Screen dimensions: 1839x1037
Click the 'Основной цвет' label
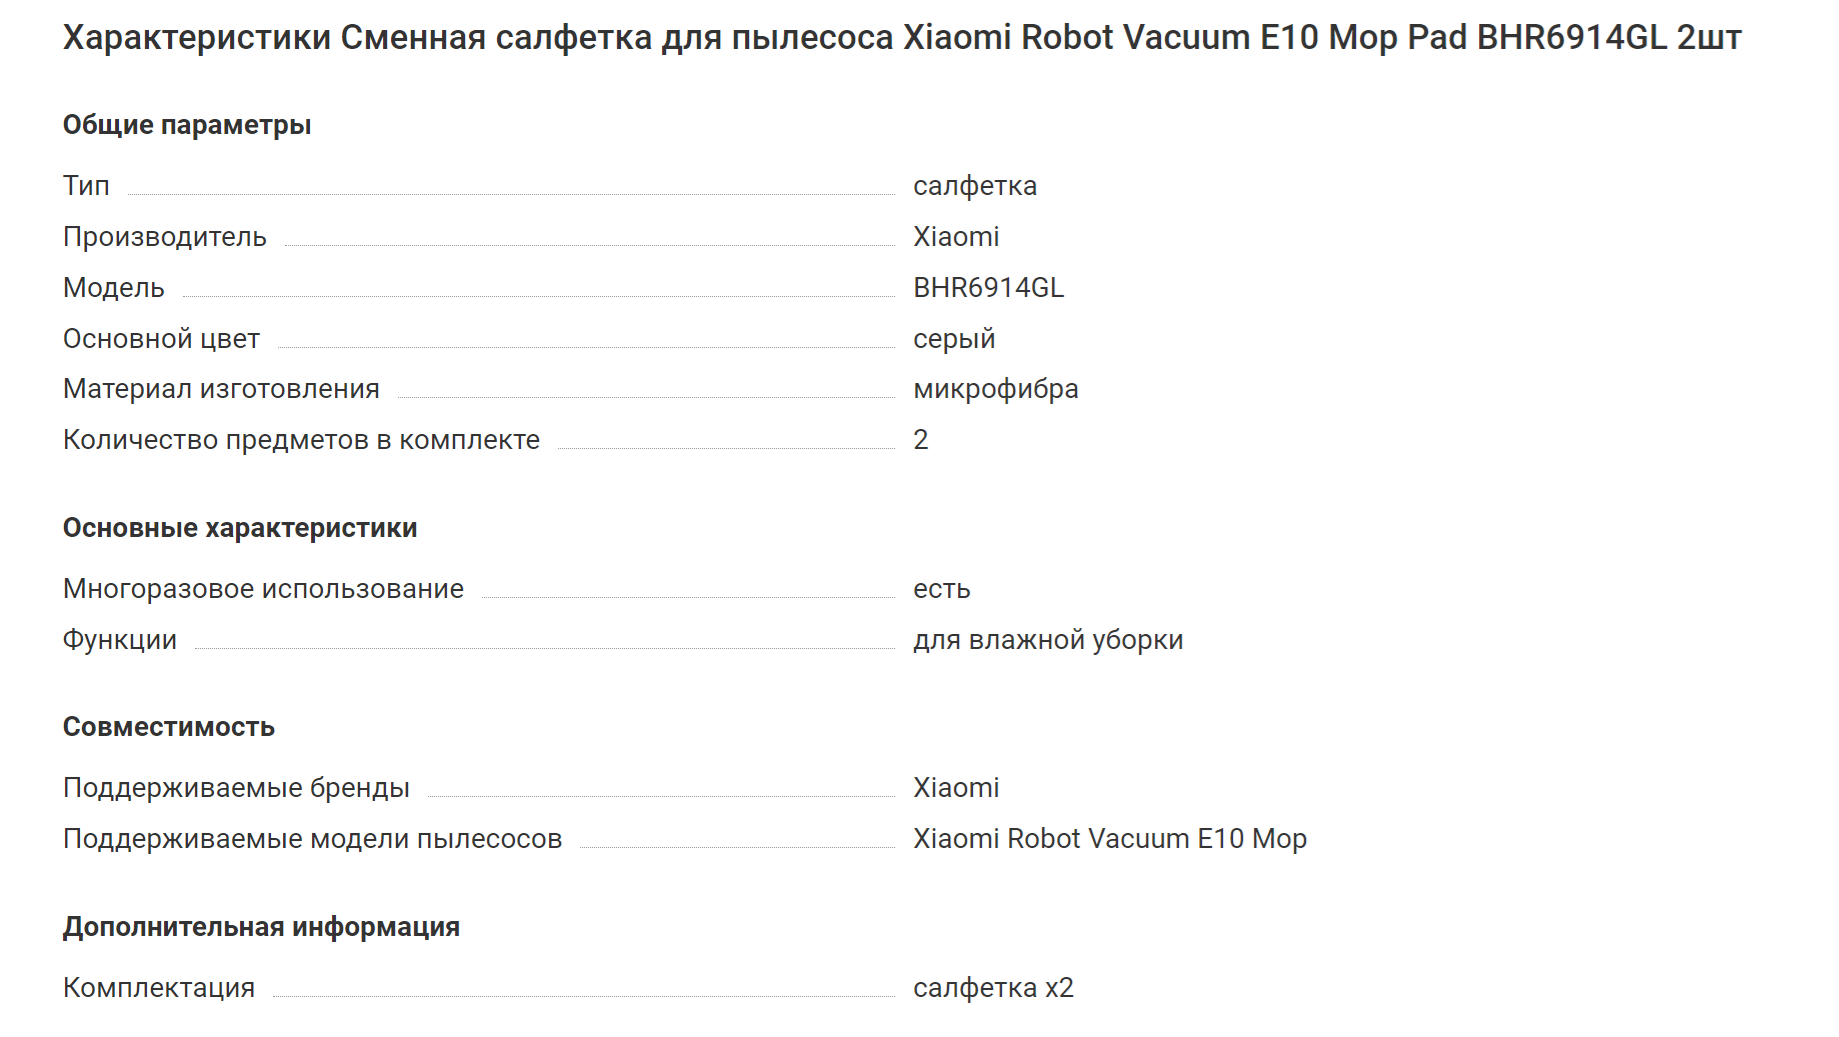161,339
